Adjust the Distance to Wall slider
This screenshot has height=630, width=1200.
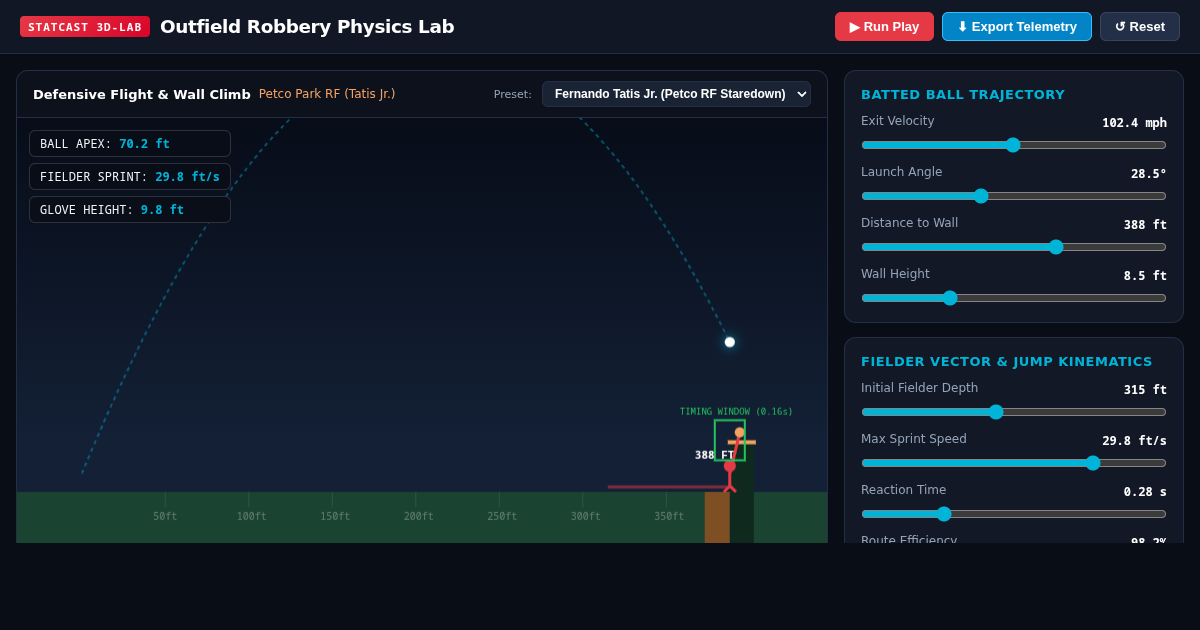click(1014, 247)
